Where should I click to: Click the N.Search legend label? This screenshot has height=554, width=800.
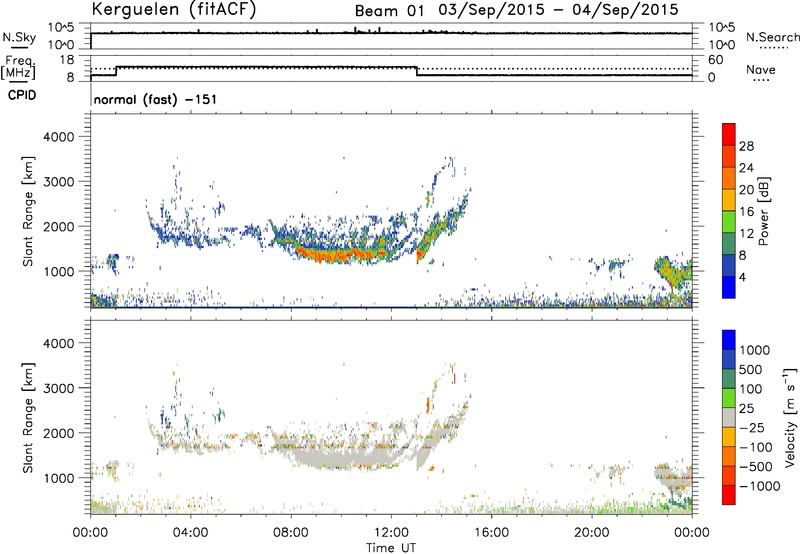(773, 37)
